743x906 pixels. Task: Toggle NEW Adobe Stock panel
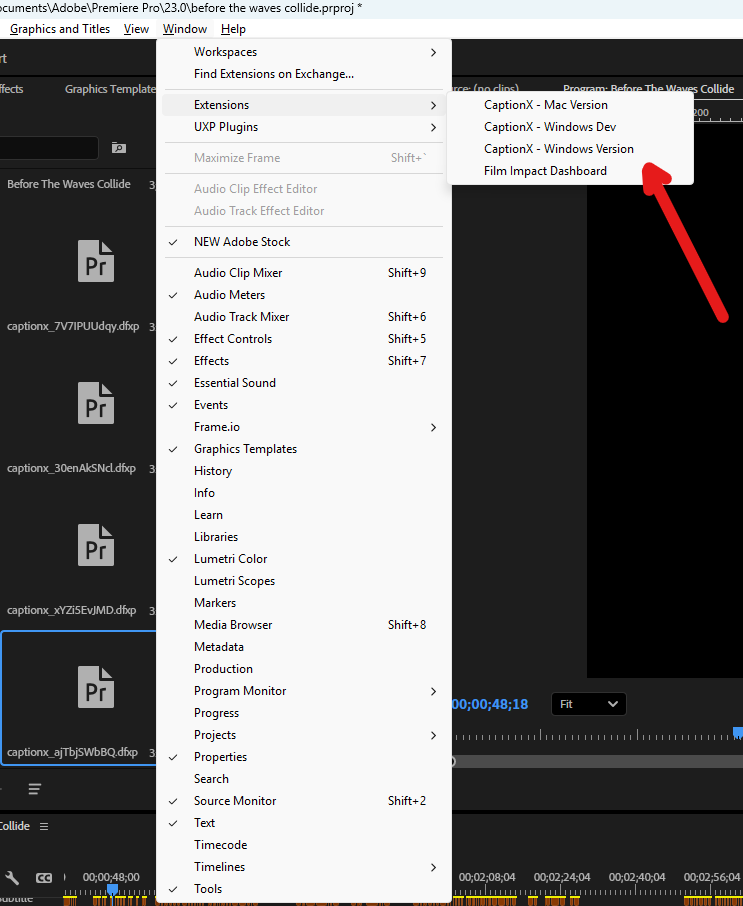pos(303,242)
